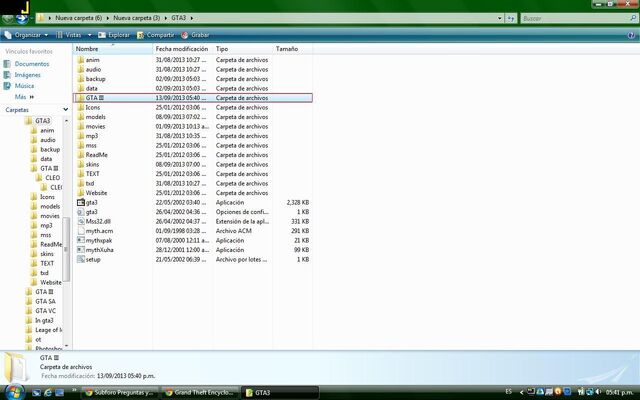Screen dimensions: 640x400
Task: Click Compartir in the toolbar
Action: pos(156,35)
